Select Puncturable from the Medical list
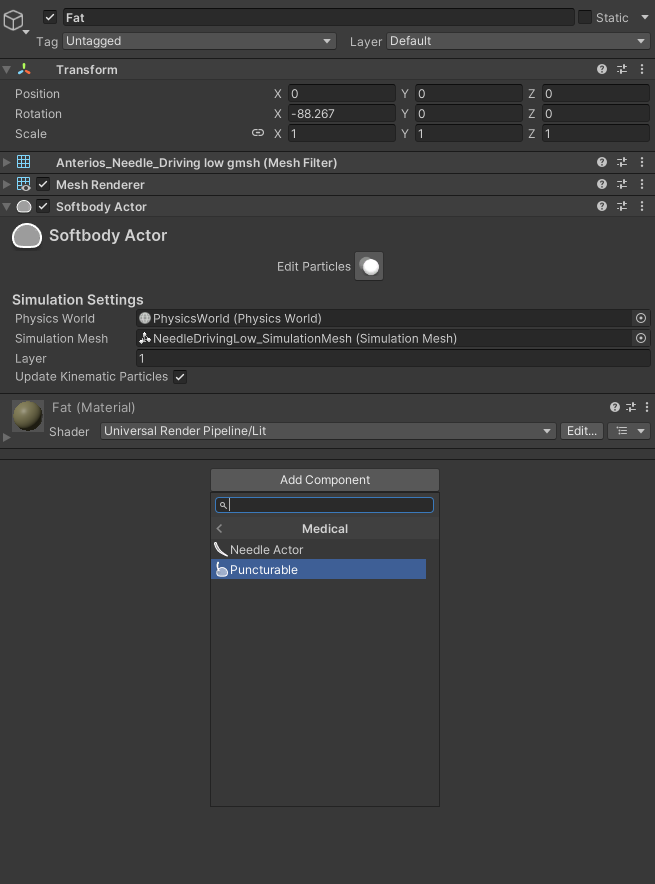This screenshot has height=884, width=655. [318, 570]
